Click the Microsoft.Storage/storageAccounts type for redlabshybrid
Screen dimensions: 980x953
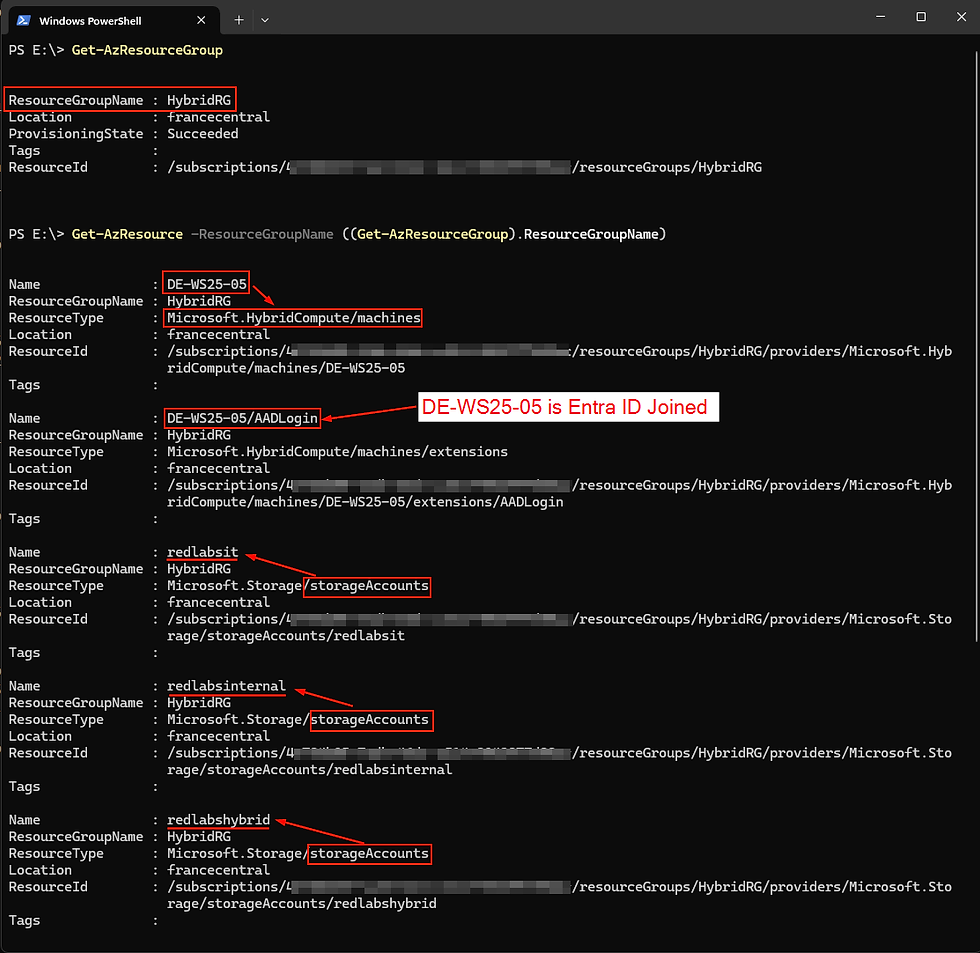pos(298,853)
